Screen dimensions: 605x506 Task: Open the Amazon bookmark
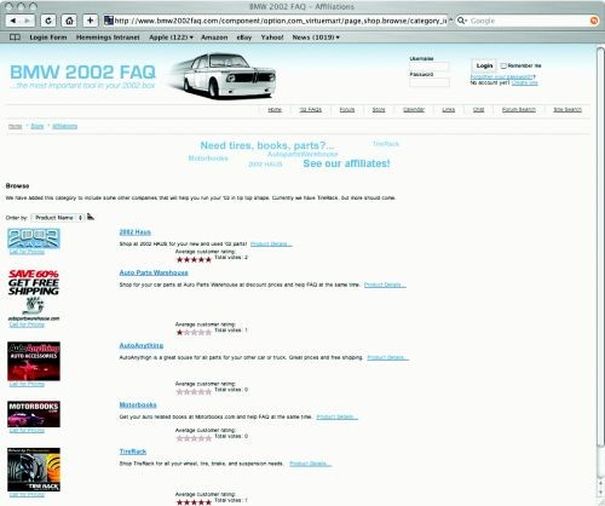[x=214, y=37]
